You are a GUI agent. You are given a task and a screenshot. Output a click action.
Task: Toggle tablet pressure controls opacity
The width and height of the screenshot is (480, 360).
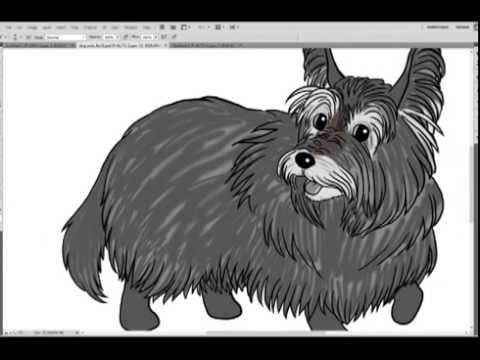(x=126, y=37)
